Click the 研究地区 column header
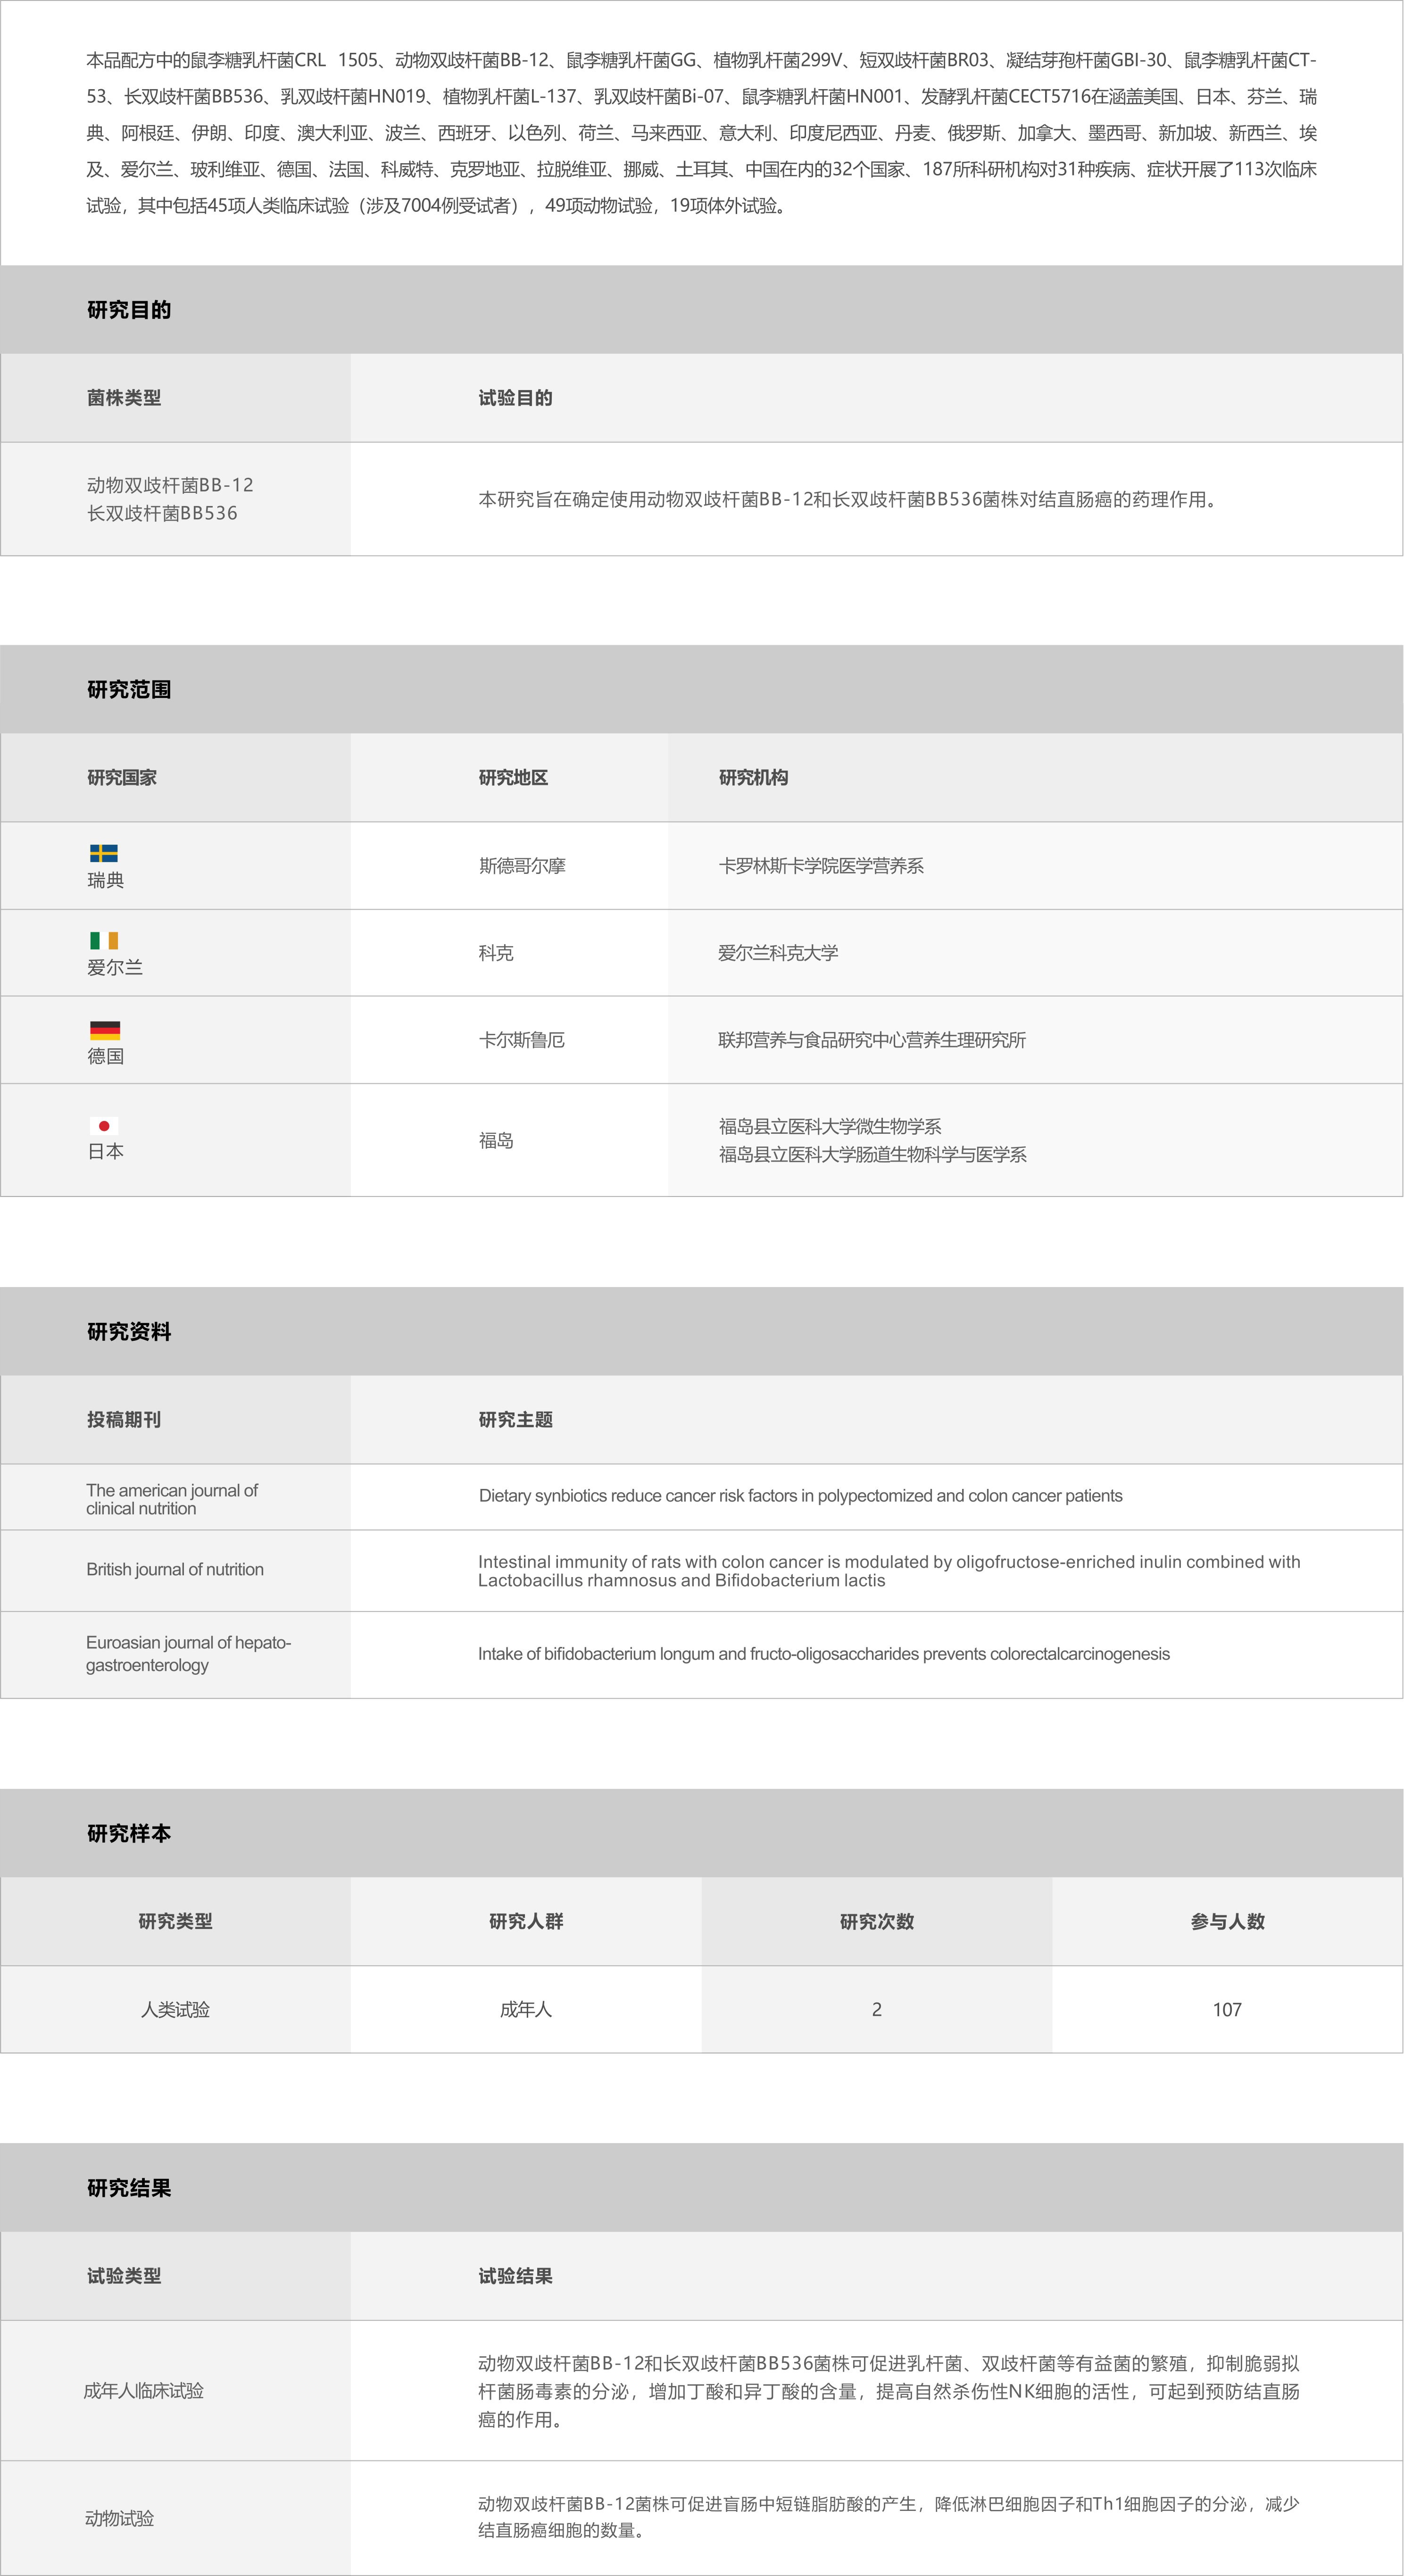Screen dimensions: 1404x2576 click(513, 777)
